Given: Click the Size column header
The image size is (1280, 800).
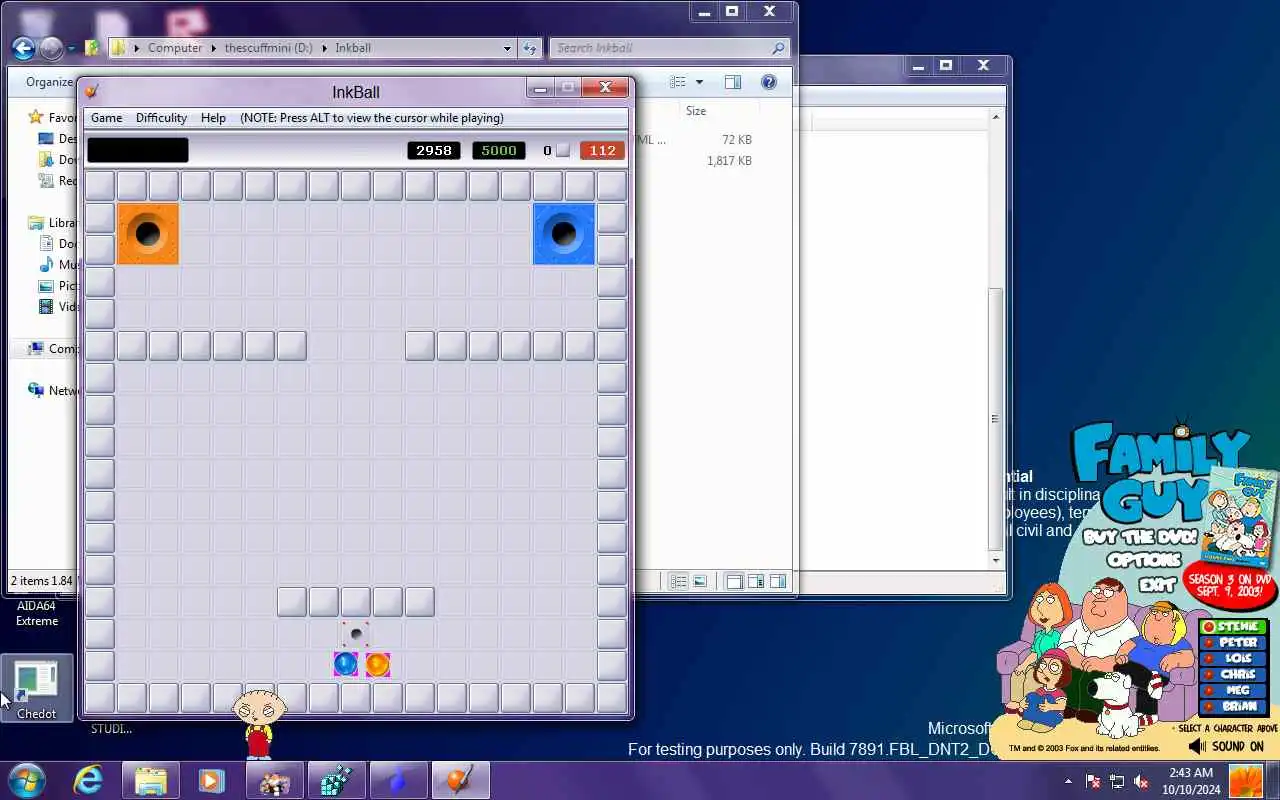Looking at the screenshot, I should tap(696, 111).
